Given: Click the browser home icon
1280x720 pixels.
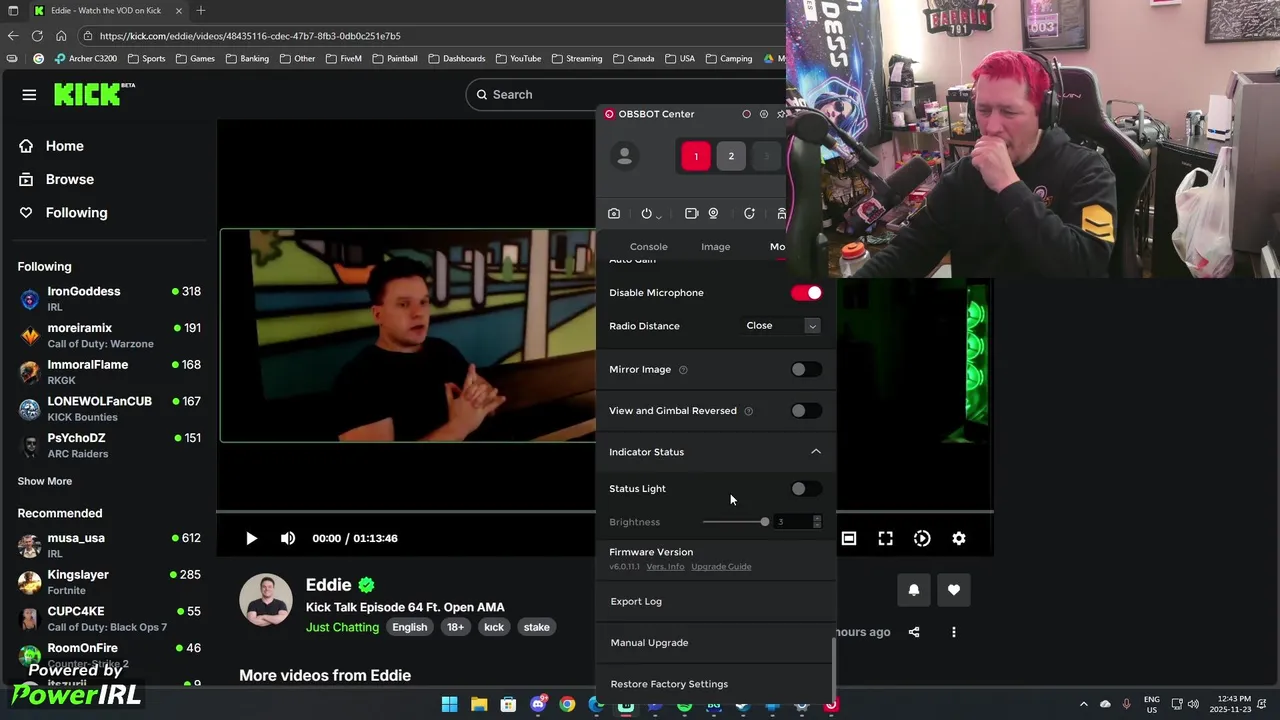Looking at the screenshot, I should pos(61,36).
